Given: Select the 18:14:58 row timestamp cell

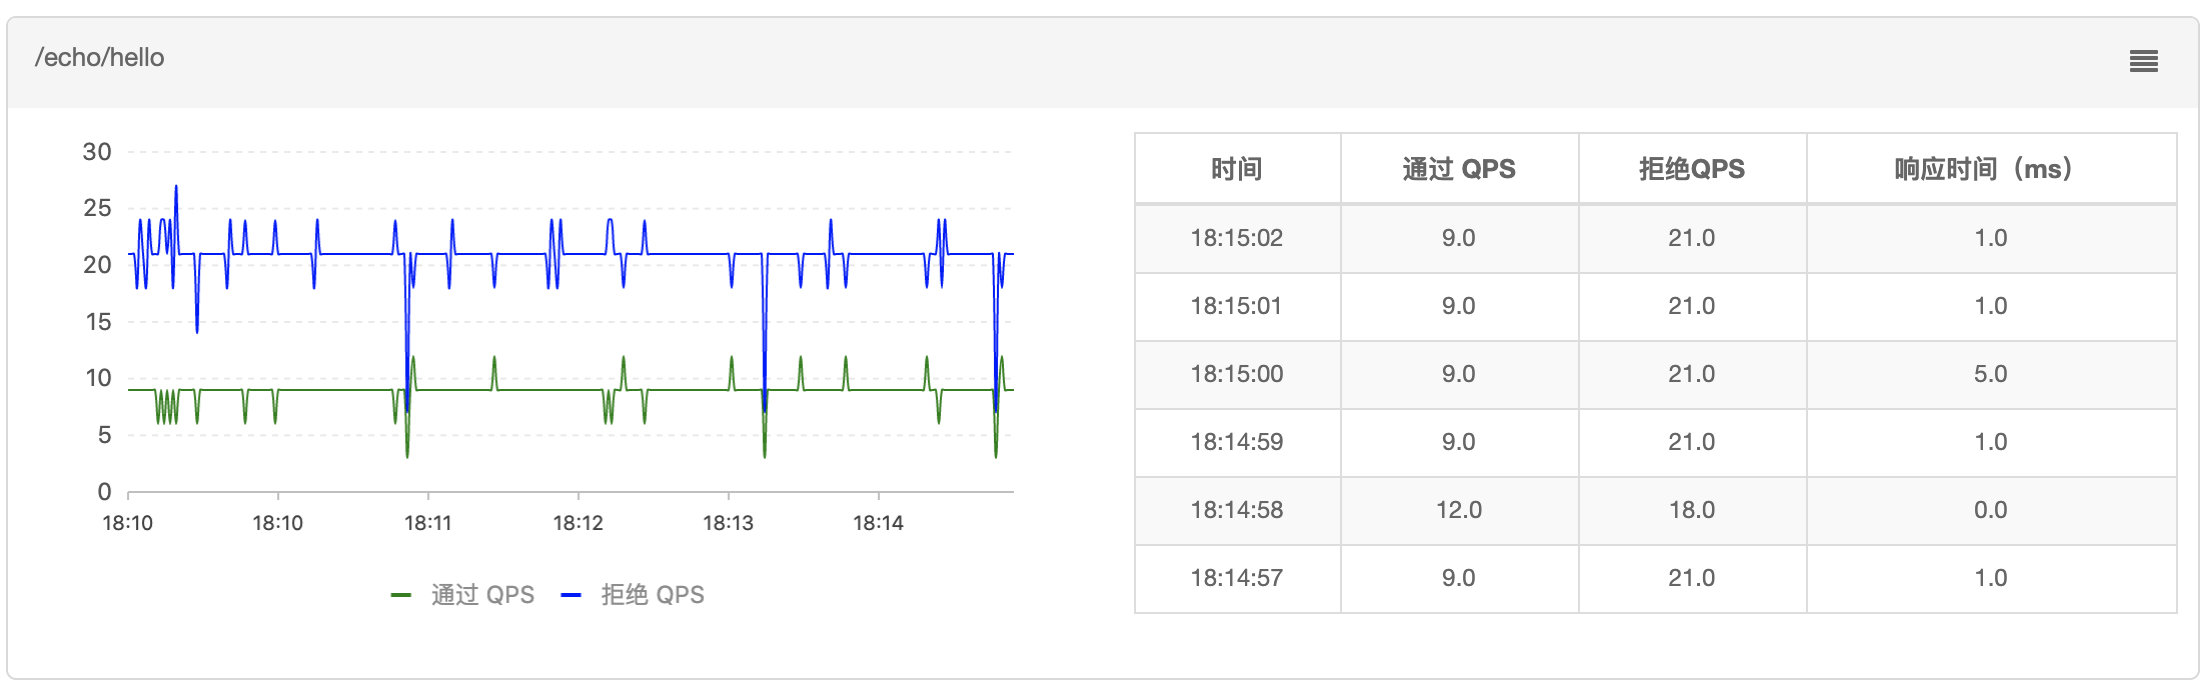Looking at the screenshot, I should click(1236, 510).
